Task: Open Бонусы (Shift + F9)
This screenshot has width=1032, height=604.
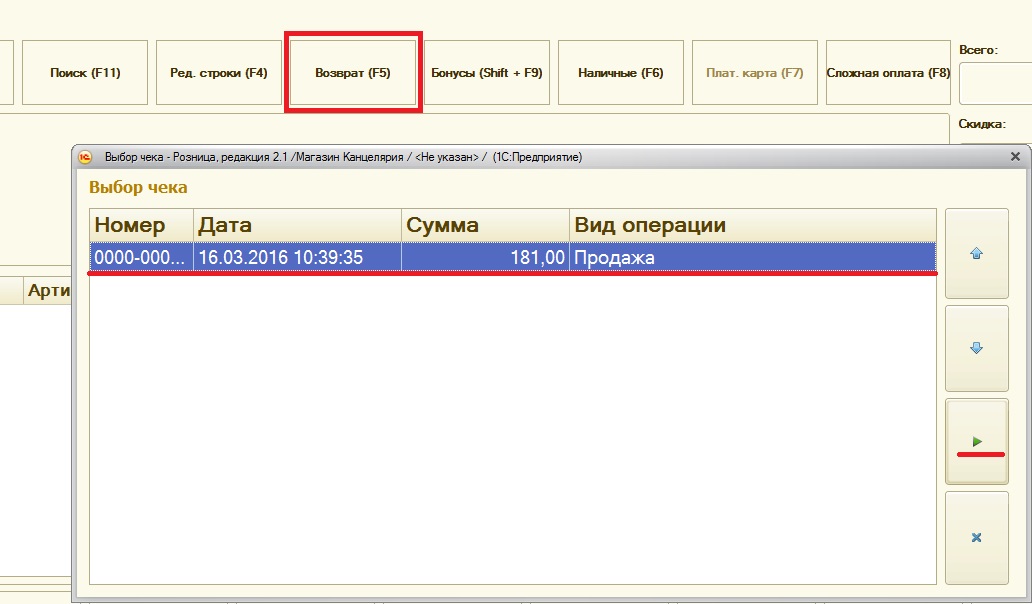Action: click(486, 72)
